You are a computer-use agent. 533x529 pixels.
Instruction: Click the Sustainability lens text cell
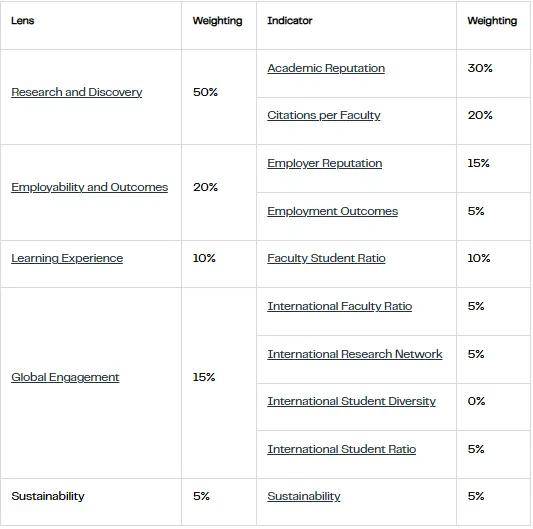tap(48, 496)
